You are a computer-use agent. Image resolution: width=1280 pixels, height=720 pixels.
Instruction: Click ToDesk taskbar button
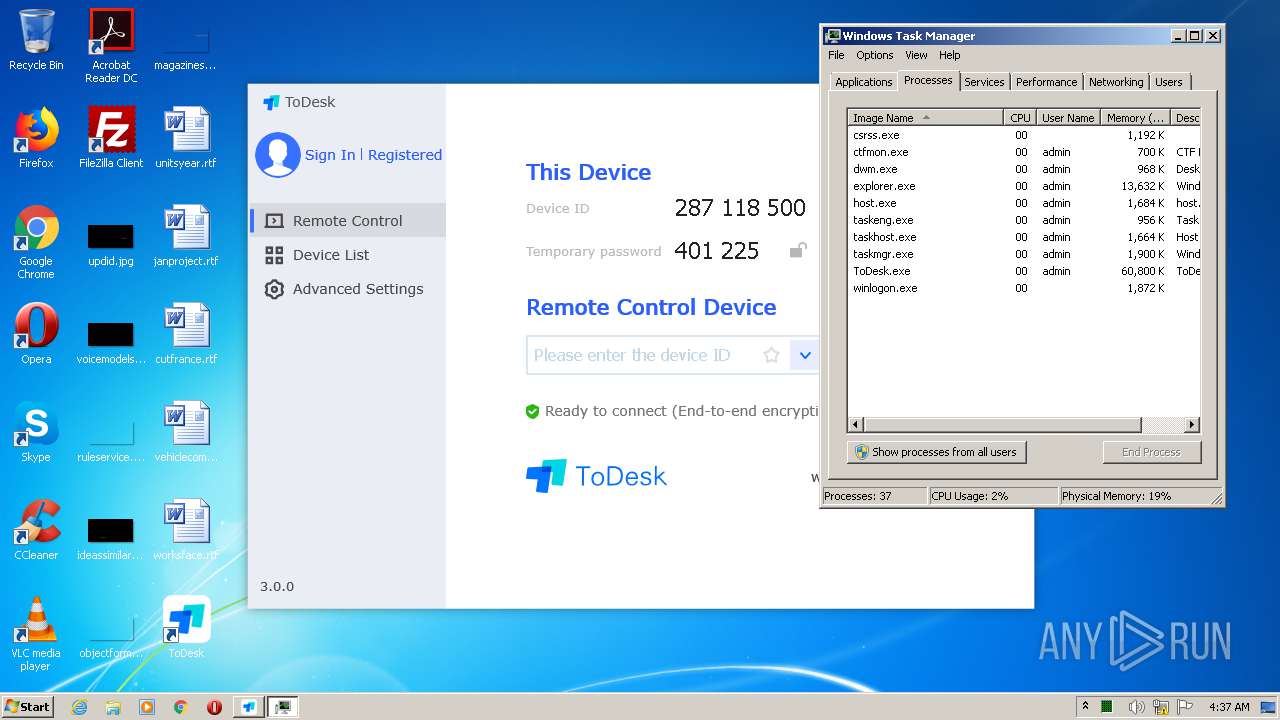(x=249, y=707)
